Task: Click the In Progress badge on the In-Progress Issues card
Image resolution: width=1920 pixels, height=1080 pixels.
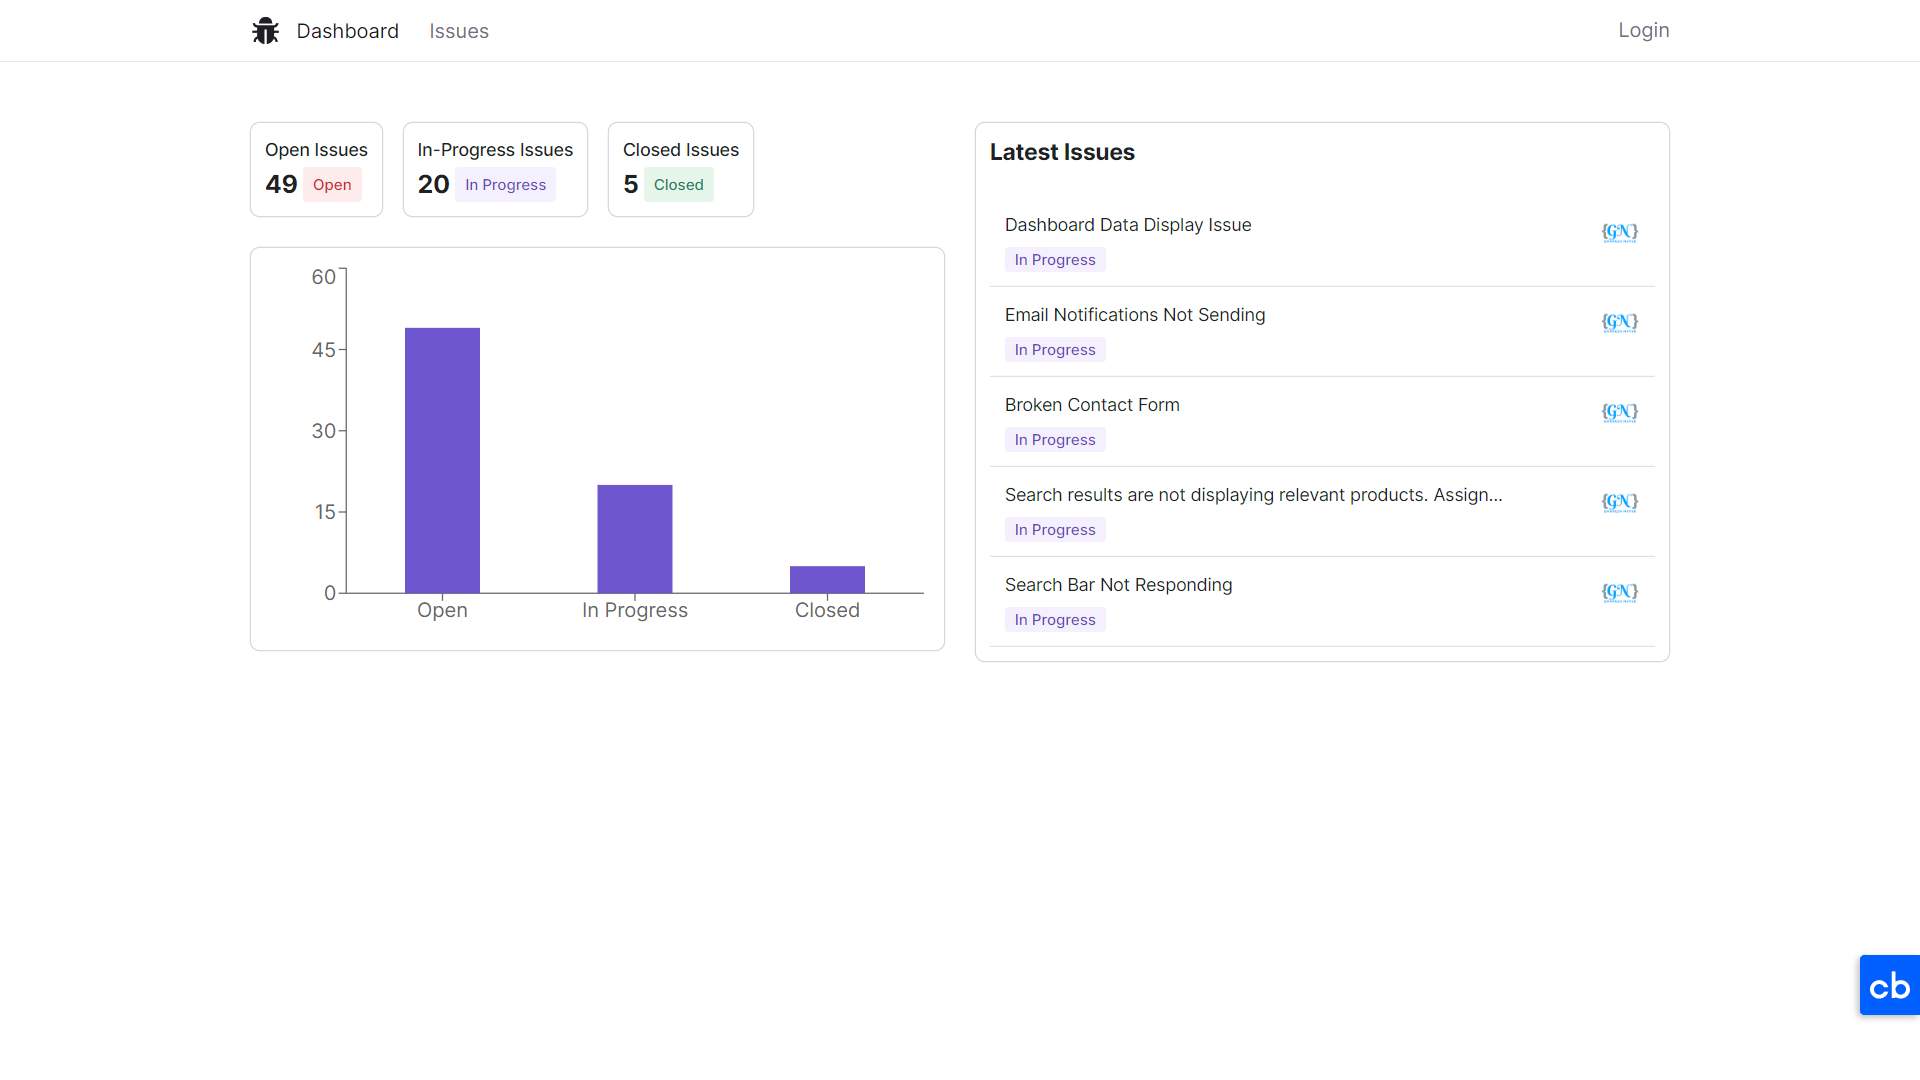Action: 506,185
